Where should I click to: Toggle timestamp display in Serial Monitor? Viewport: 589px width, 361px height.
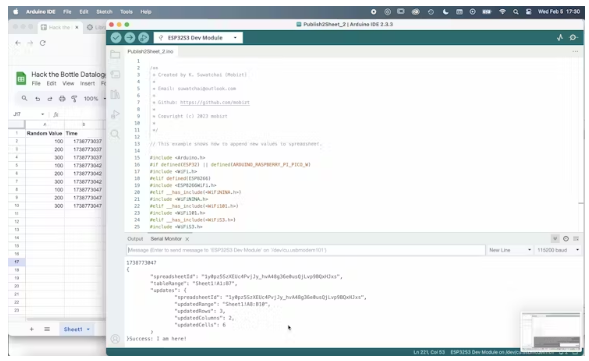(566, 239)
